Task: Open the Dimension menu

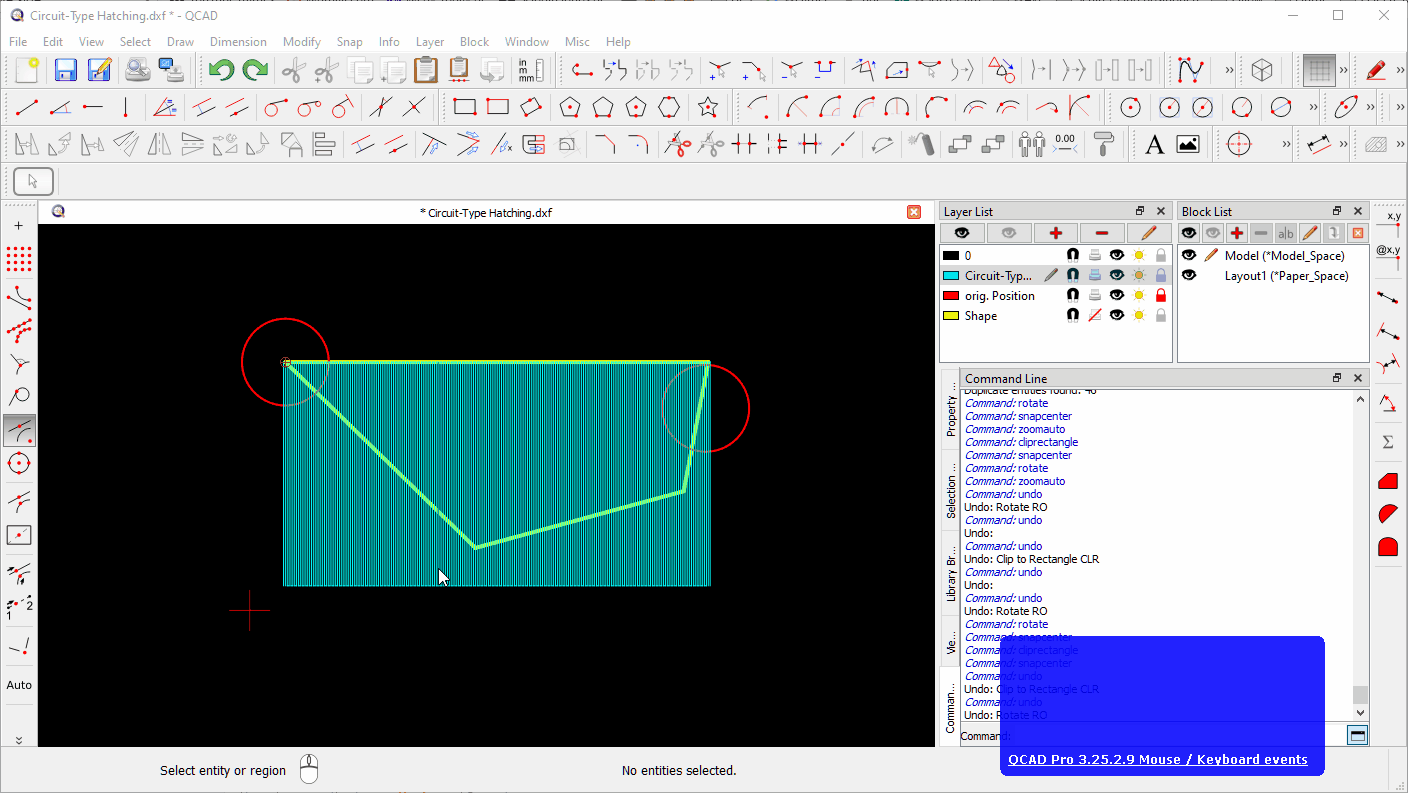Action: pyautogui.click(x=238, y=42)
